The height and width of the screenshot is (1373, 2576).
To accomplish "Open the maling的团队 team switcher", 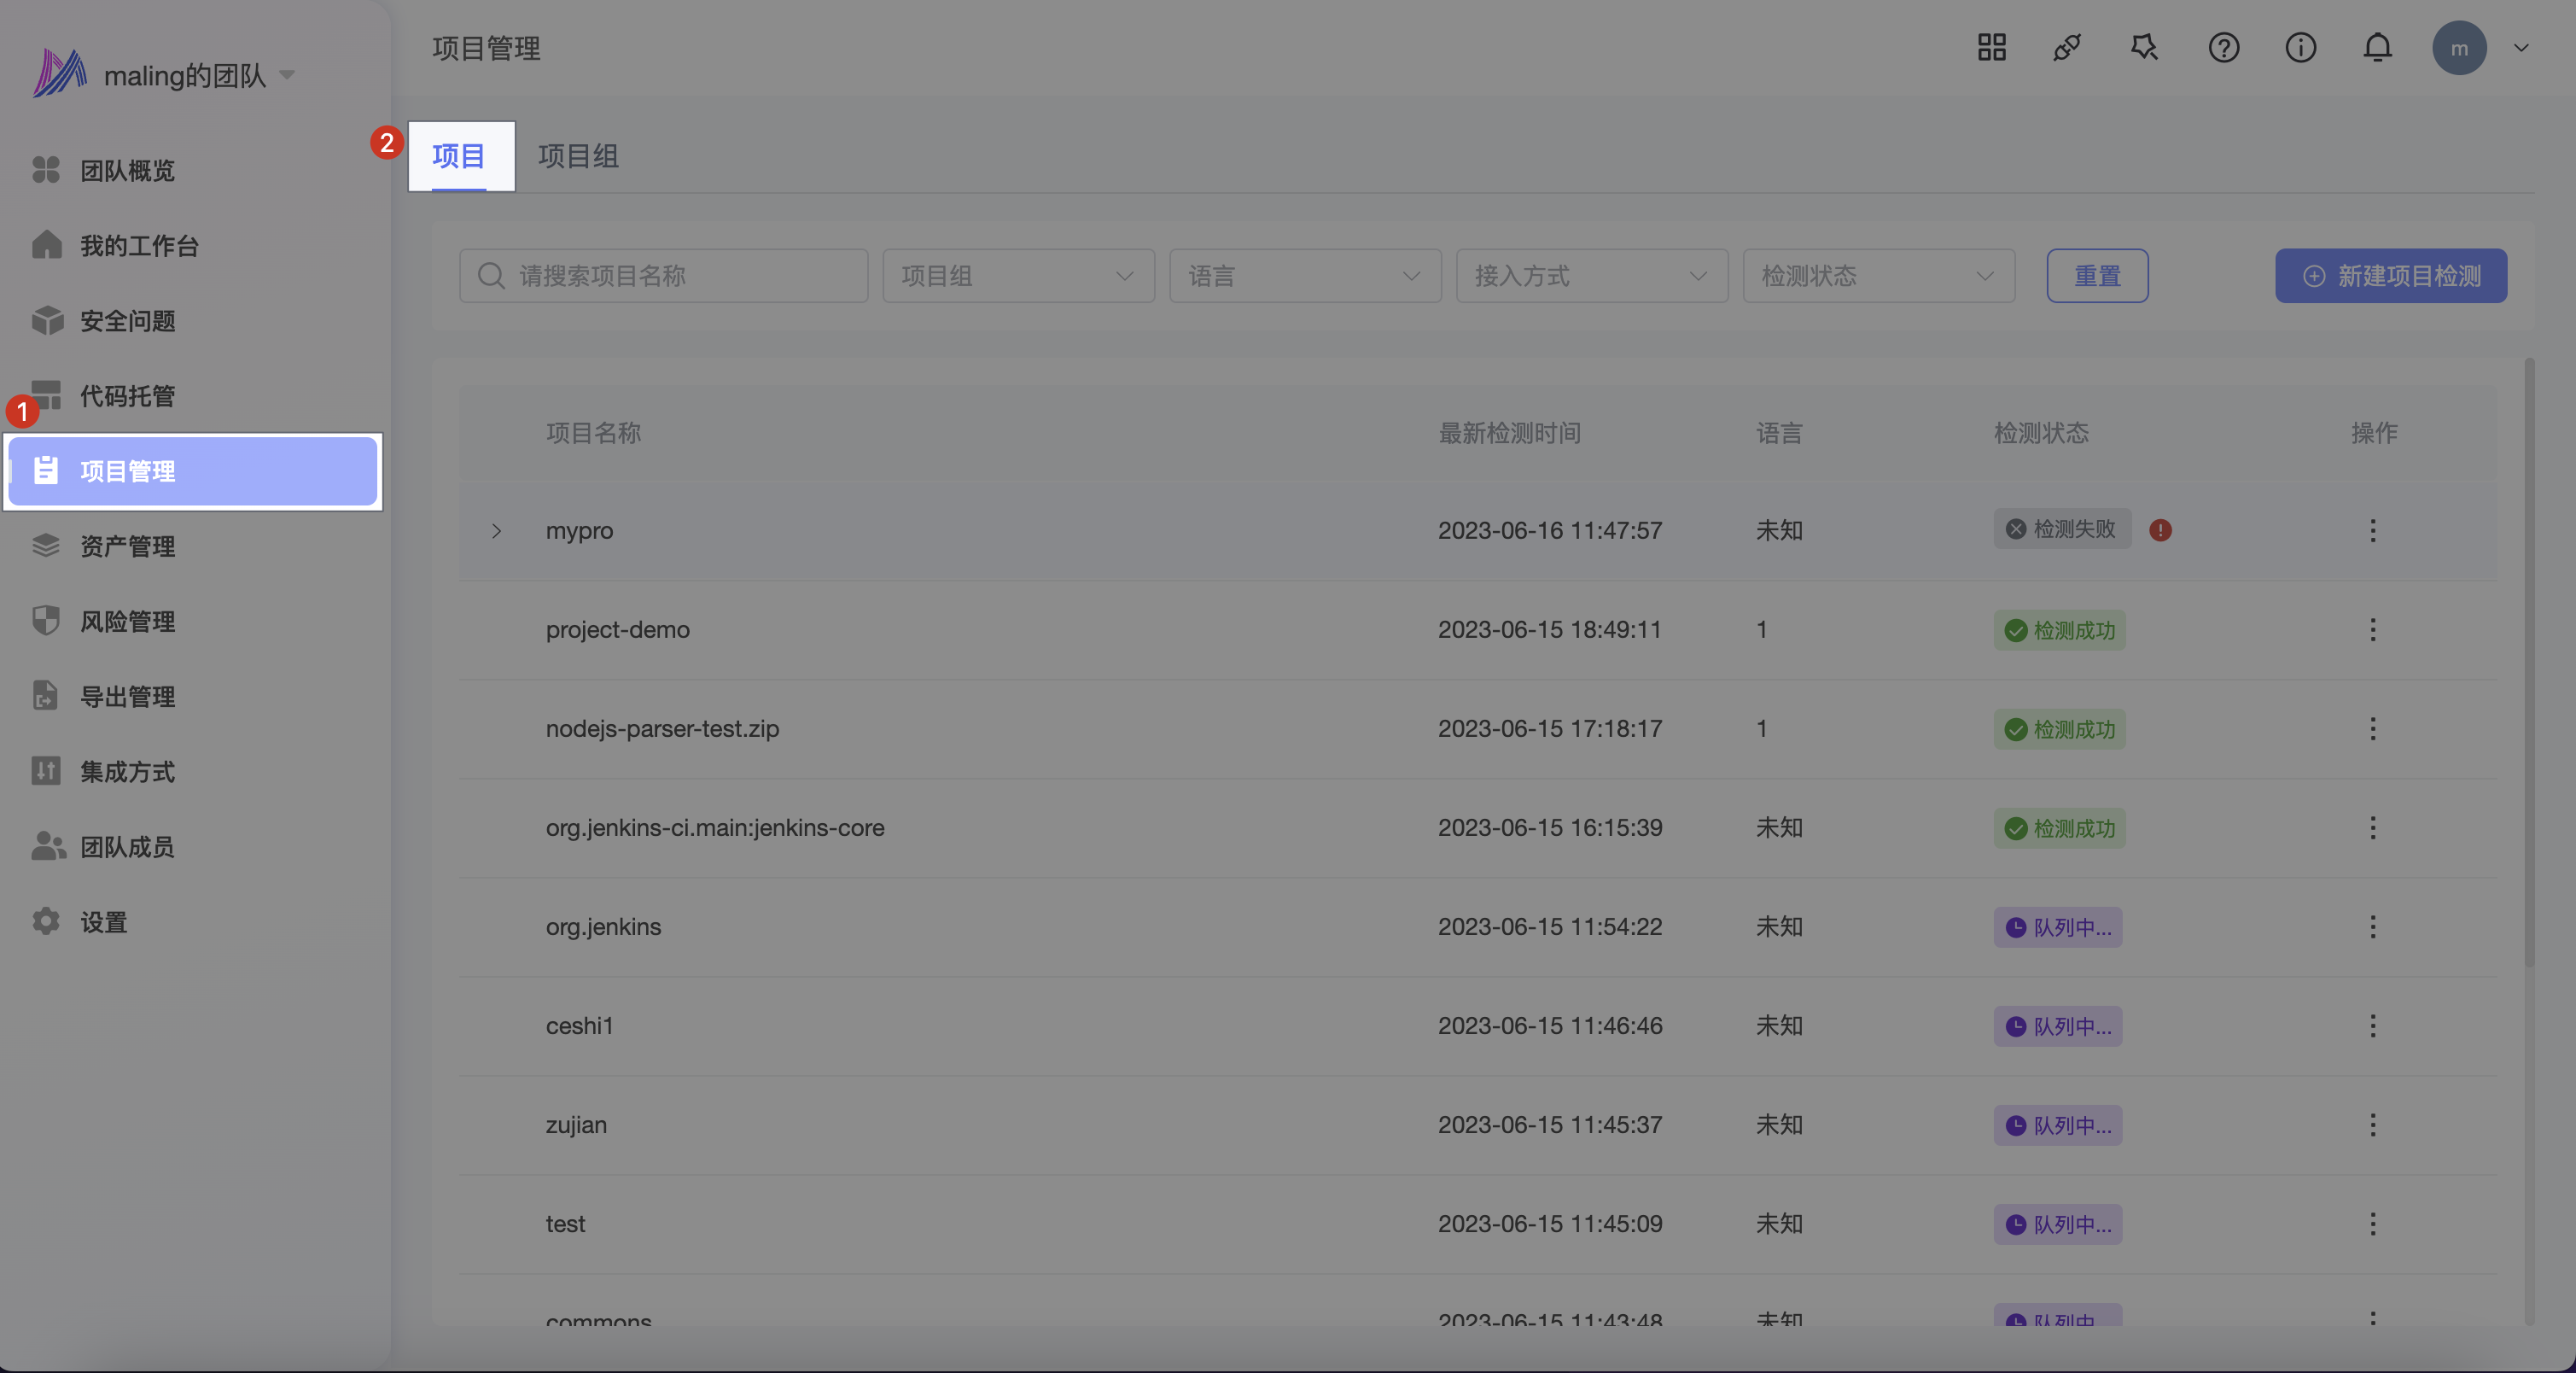I will (186, 76).
